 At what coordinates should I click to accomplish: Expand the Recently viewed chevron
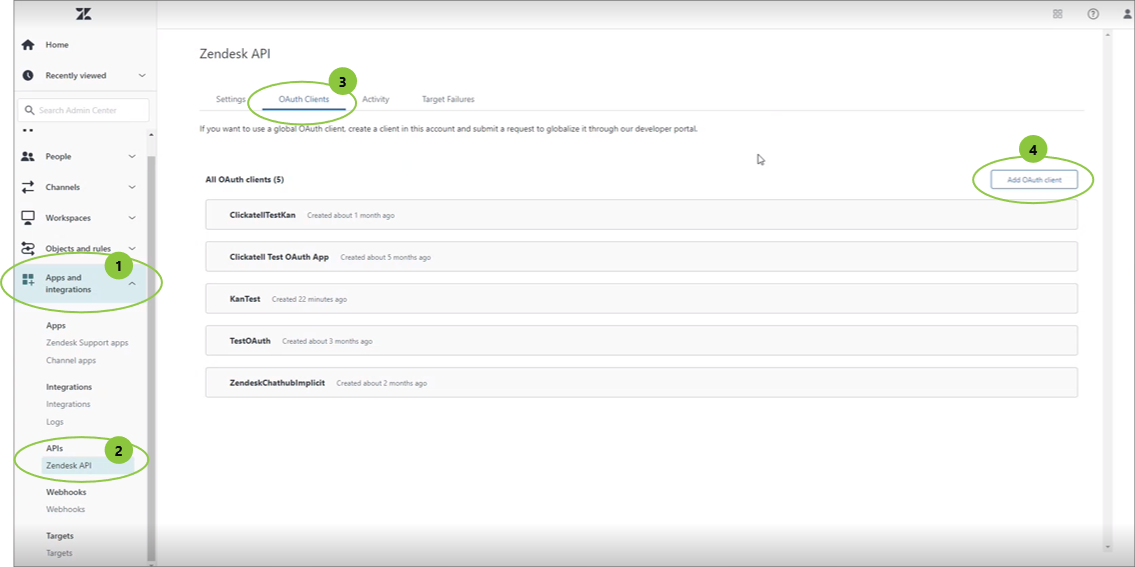click(x=142, y=76)
